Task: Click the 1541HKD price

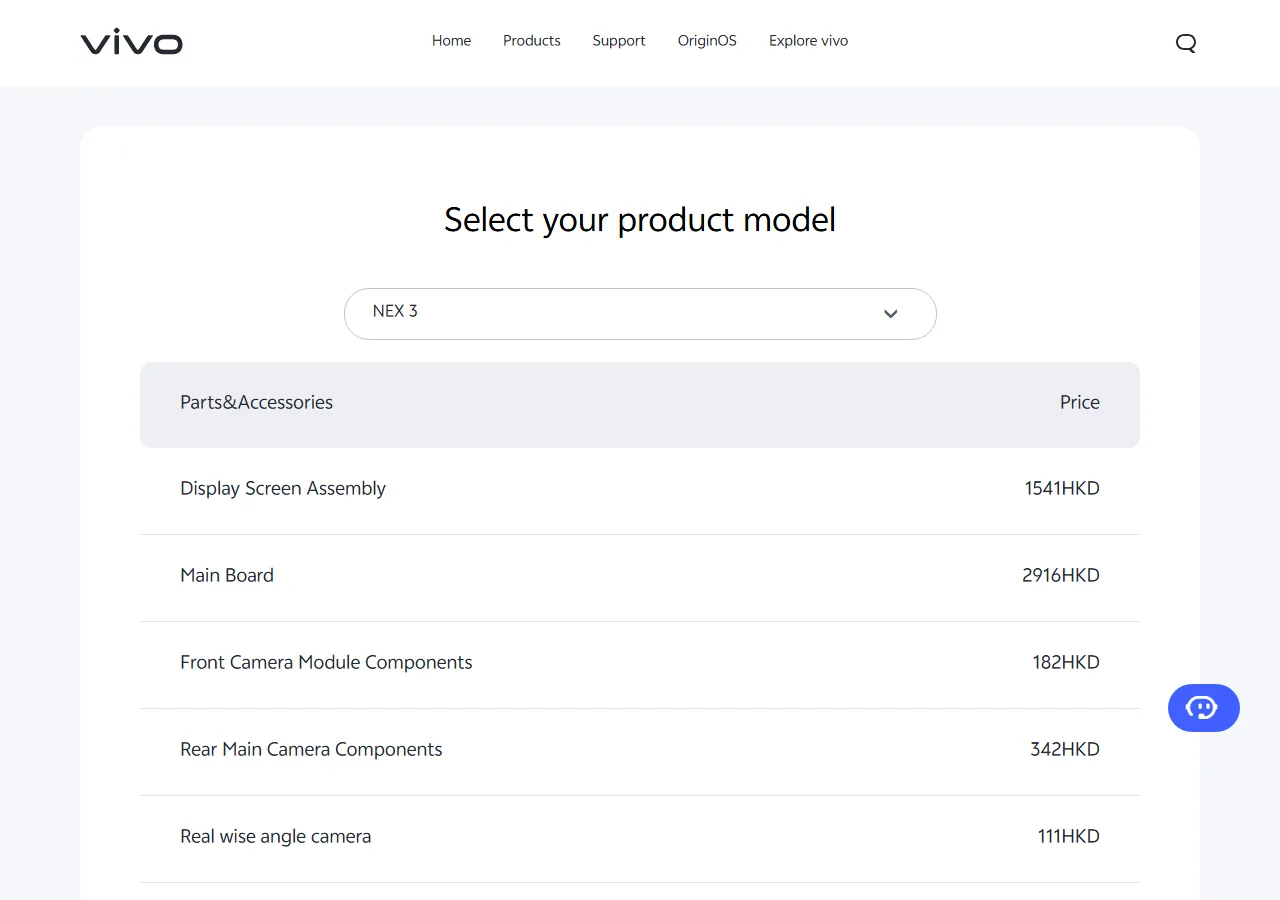Action: point(1062,488)
